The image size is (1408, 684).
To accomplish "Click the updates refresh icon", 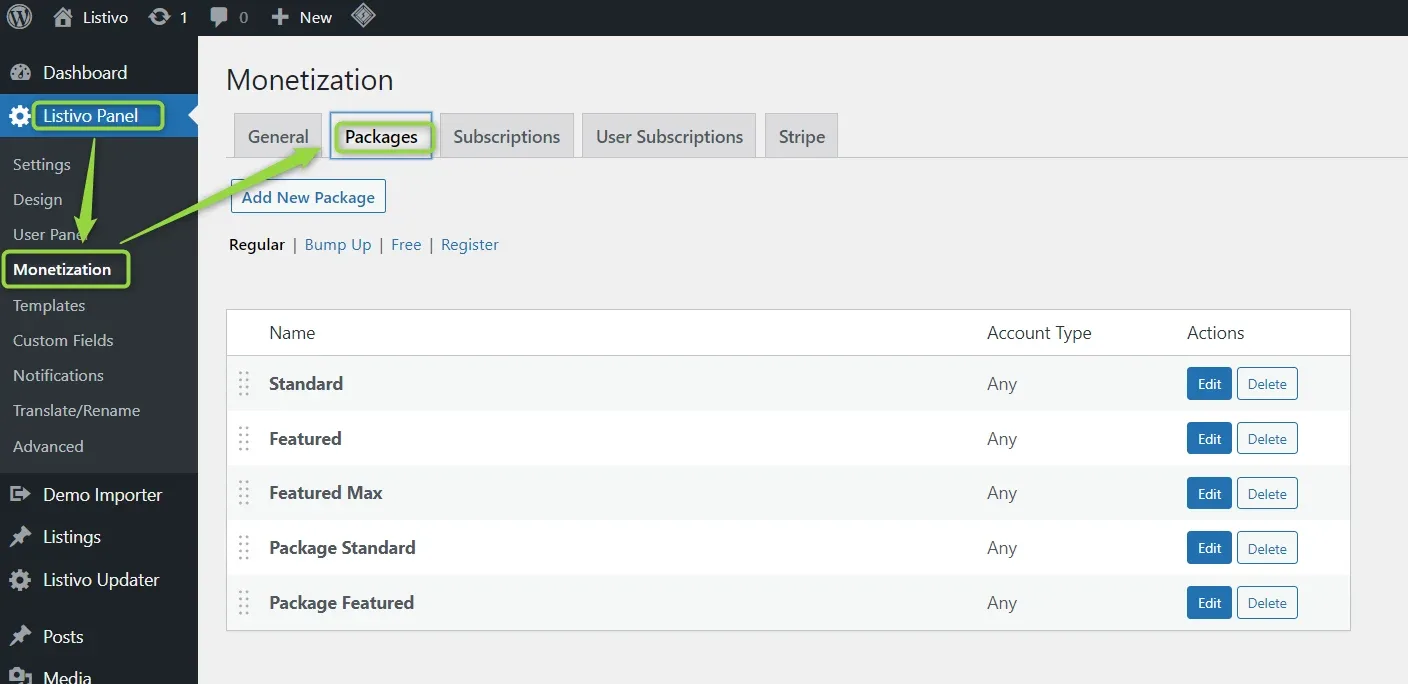I will point(159,17).
